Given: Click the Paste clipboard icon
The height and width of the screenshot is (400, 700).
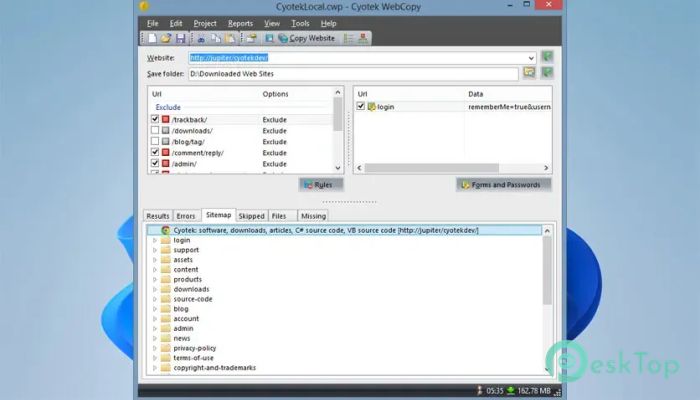Looking at the screenshot, I should click(x=230, y=38).
